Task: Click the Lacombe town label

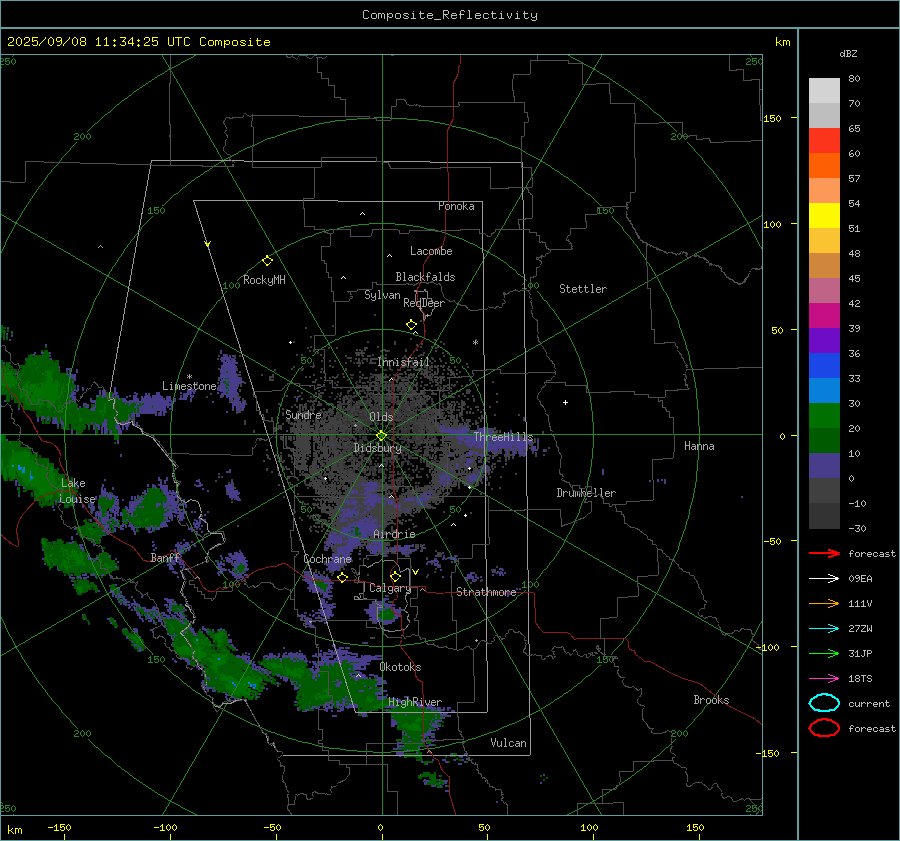Action: coord(431,251)
